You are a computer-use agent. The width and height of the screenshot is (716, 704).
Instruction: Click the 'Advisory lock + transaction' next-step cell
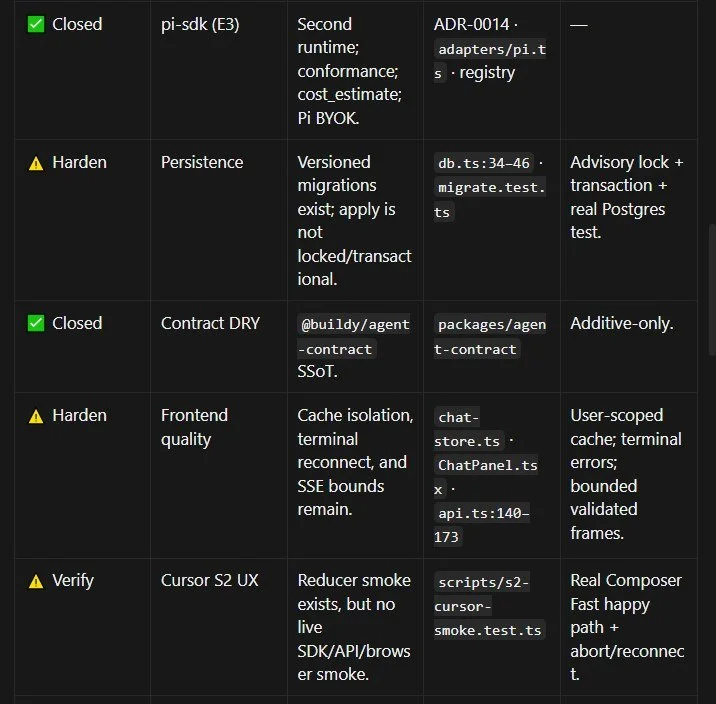[626, 197]
